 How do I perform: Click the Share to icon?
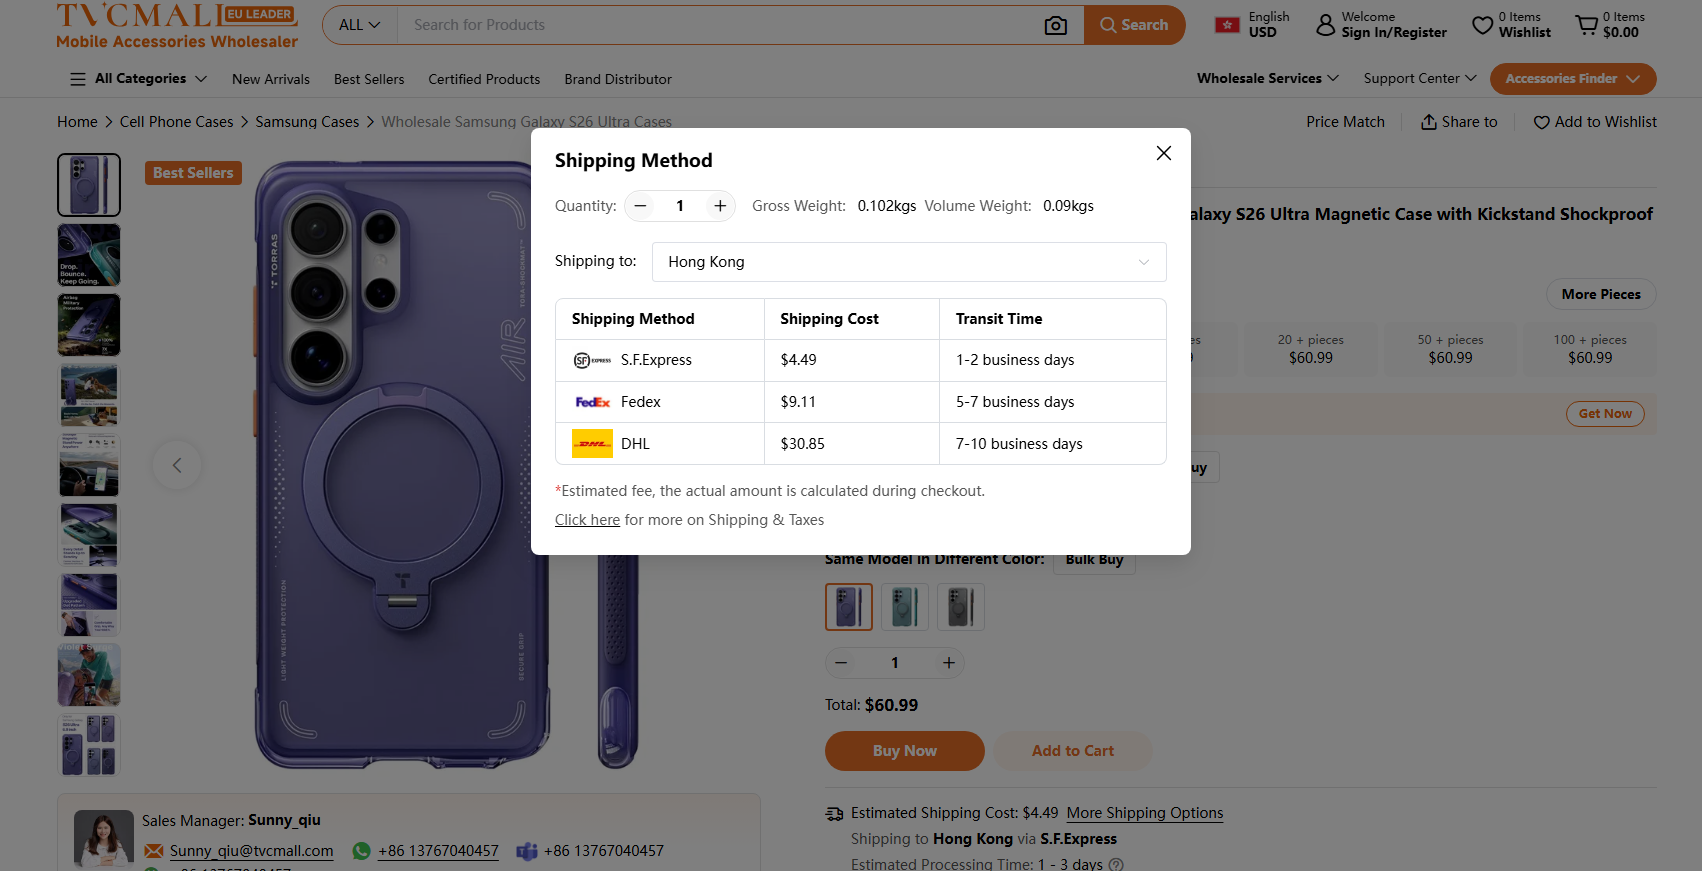tap(1429, 122)
